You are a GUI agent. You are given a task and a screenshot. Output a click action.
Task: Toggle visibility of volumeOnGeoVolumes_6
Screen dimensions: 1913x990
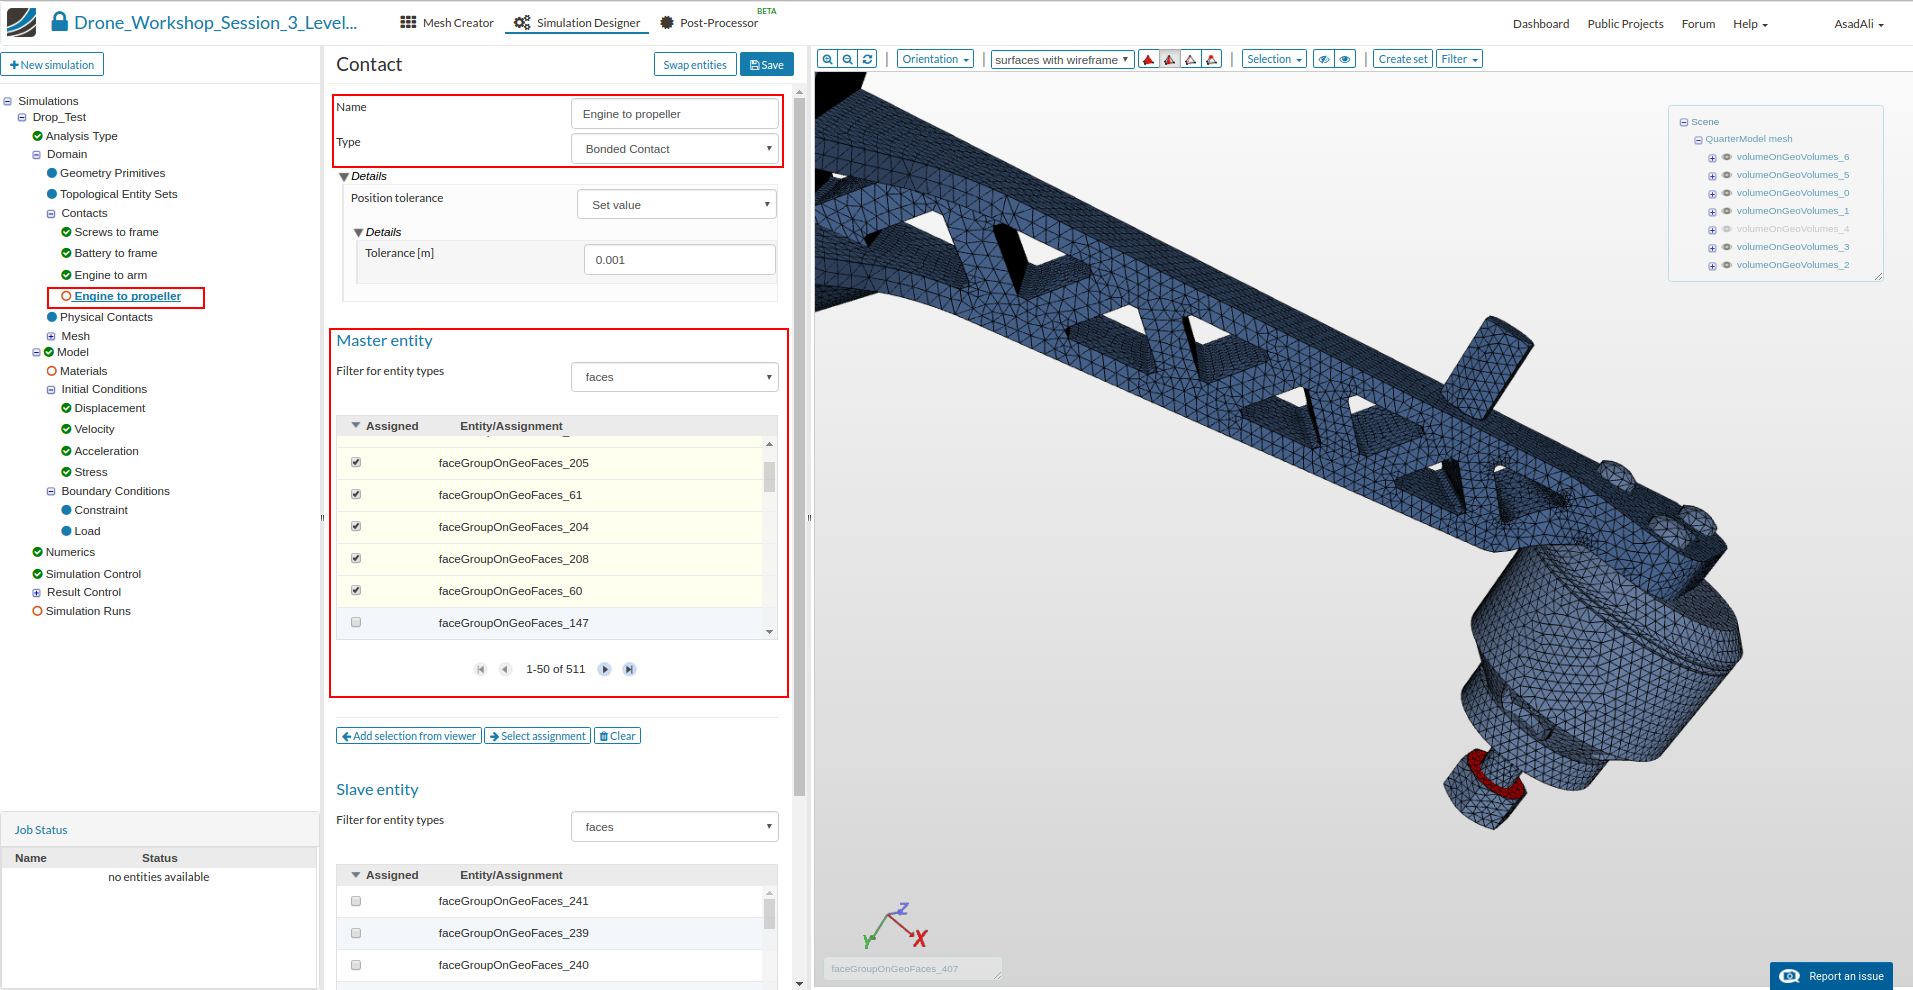point(1726,157)
